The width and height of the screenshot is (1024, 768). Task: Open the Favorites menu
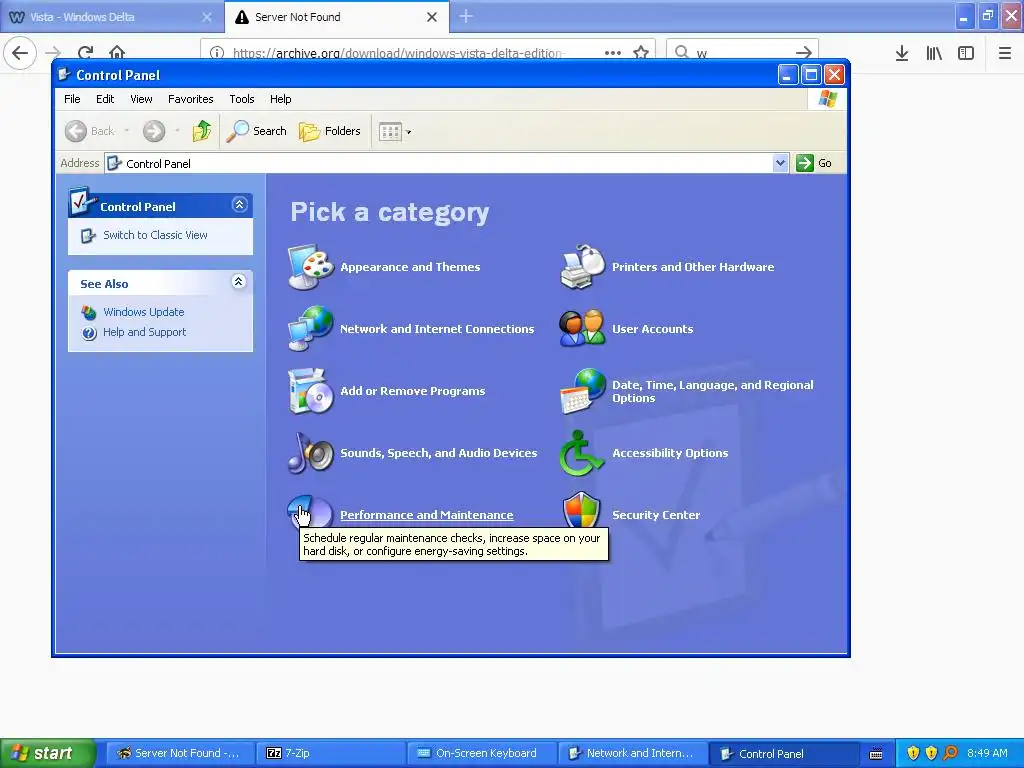[191, 99]
